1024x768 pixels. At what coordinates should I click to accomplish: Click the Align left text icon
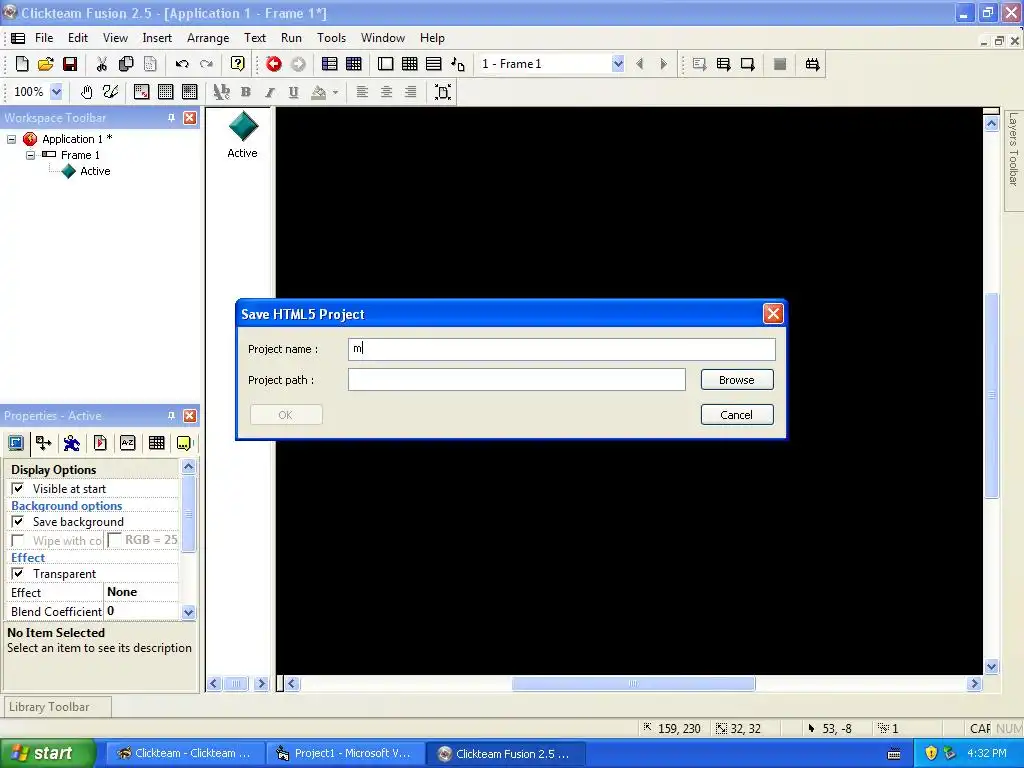362,92
